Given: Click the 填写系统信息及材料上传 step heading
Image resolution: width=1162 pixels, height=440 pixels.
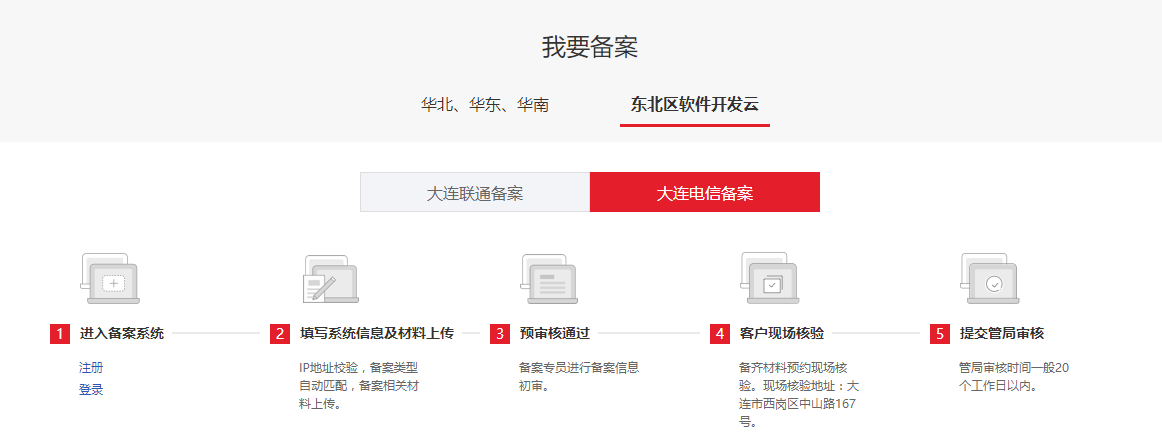Looking at the screenshot, I should click(376, 333).
